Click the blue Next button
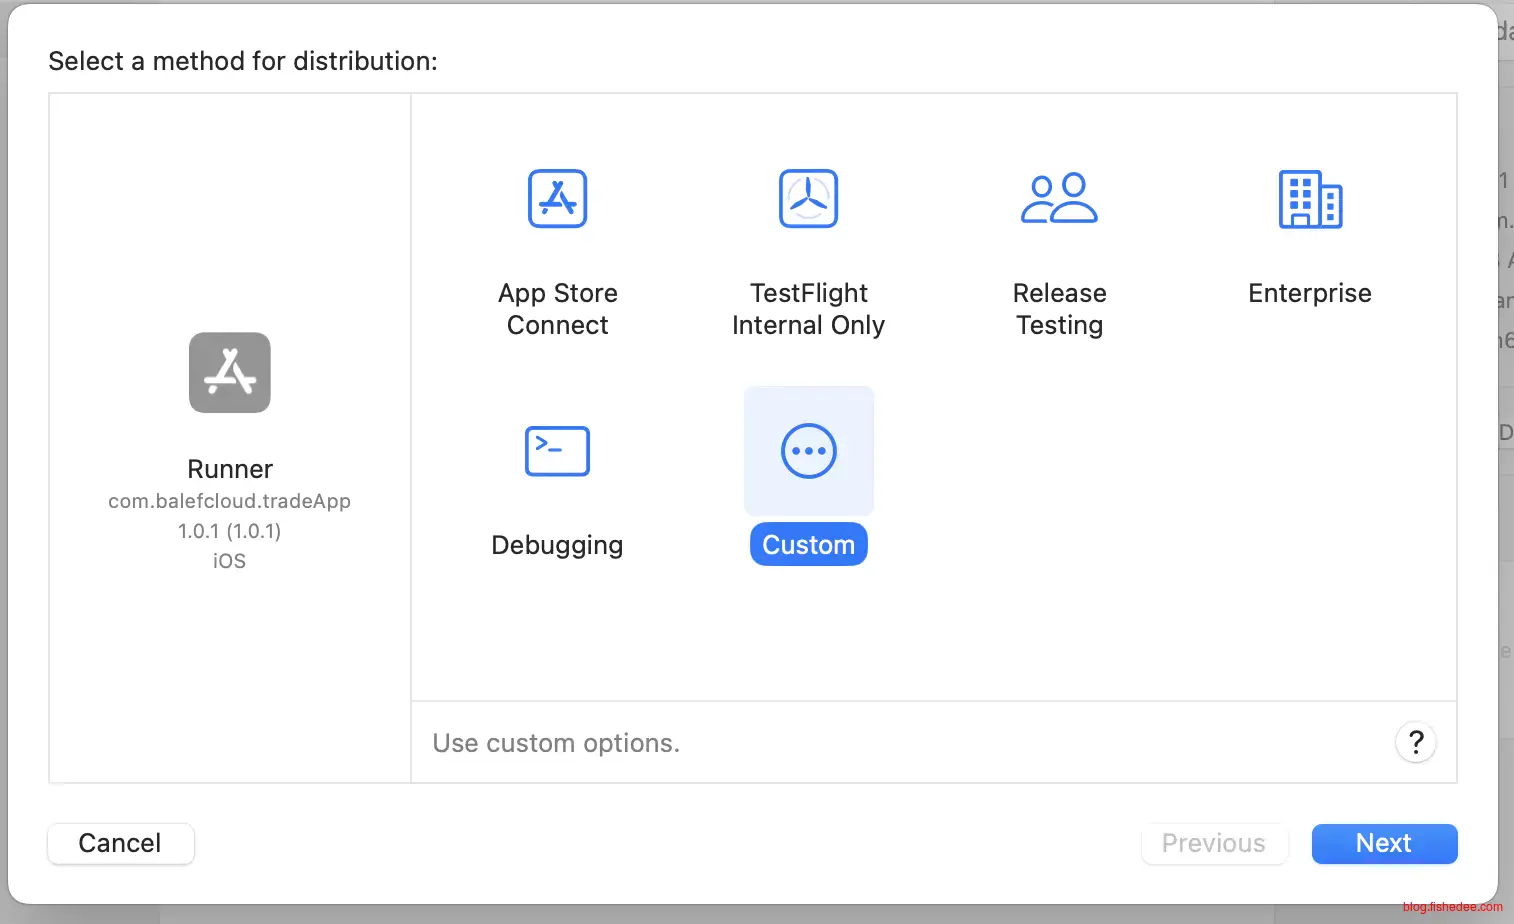The image size is (1514, 924). 1384,843
